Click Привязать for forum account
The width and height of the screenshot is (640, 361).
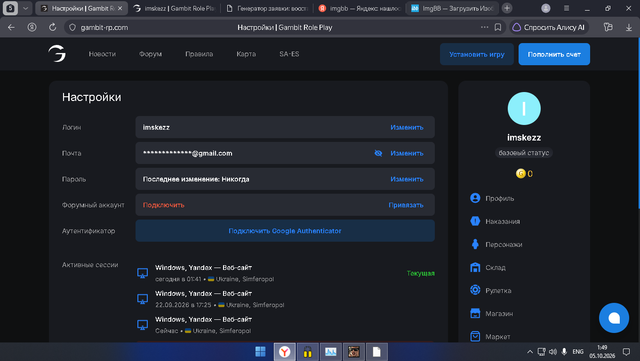click(406, 205)
